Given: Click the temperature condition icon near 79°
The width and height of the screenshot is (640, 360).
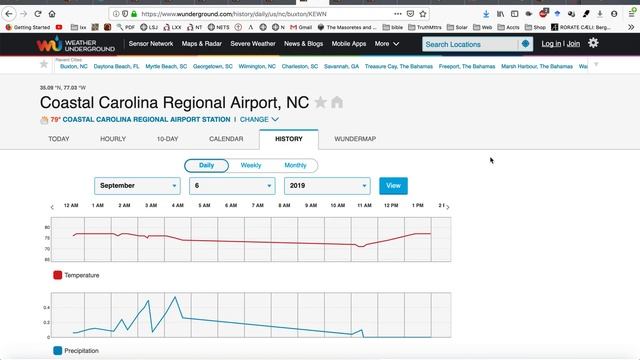Looking at the screenshot, I should pos(44,120).
